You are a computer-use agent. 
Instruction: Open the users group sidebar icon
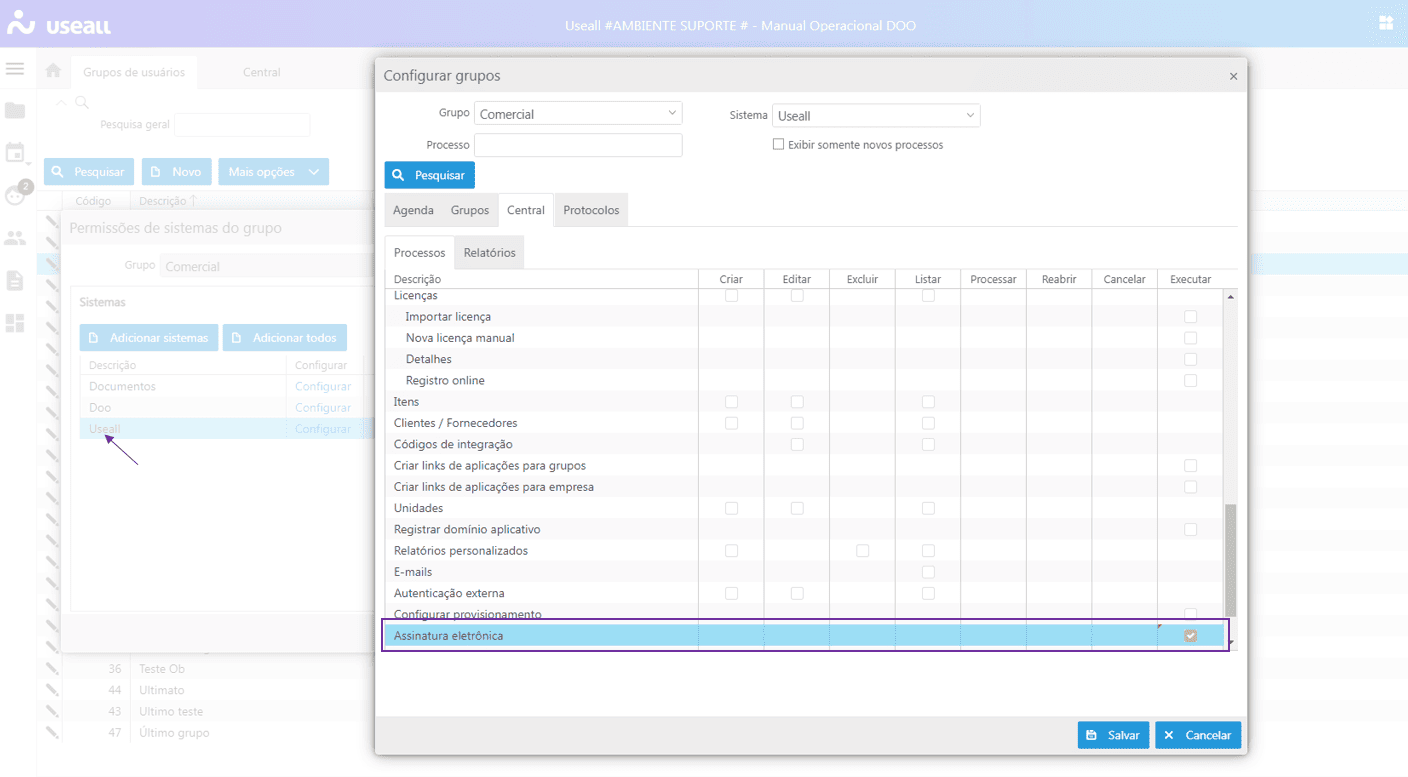point(15,238)
